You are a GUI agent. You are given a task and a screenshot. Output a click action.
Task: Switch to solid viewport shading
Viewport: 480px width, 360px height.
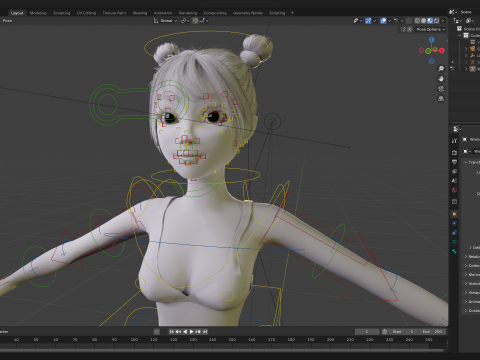click(423, 21)
